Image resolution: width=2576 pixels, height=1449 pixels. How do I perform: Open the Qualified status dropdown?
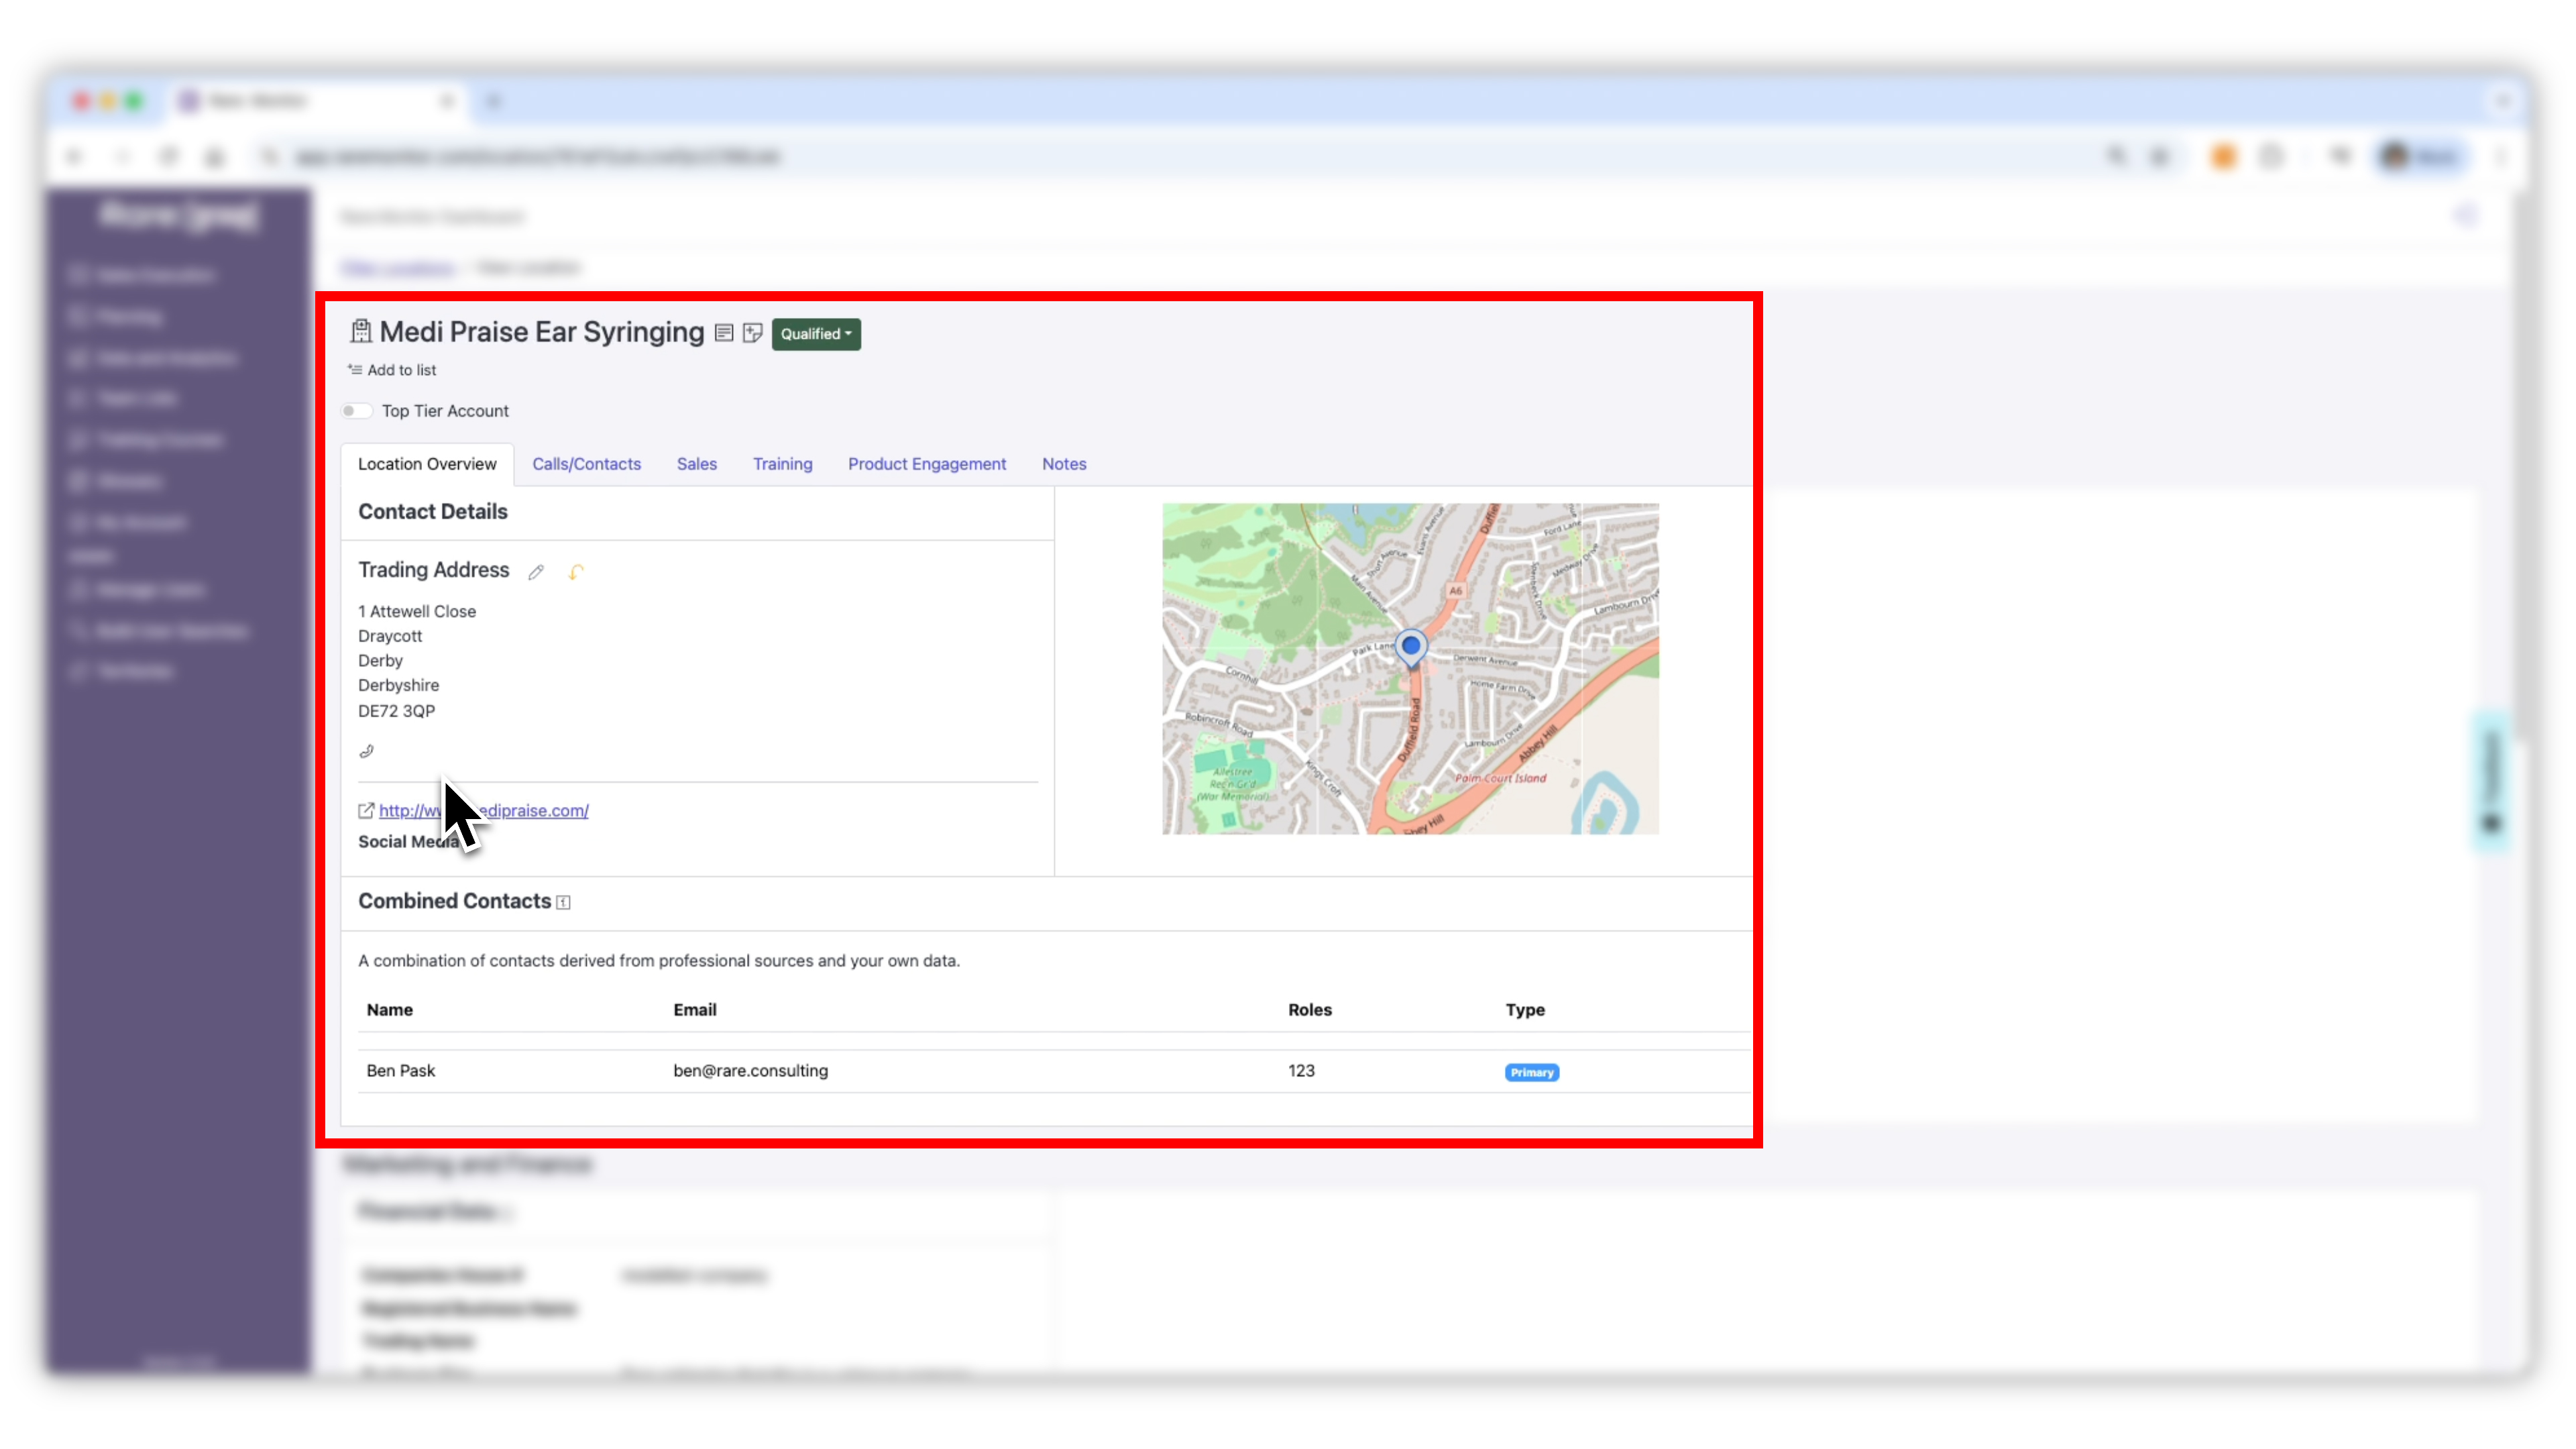point(816,334)
